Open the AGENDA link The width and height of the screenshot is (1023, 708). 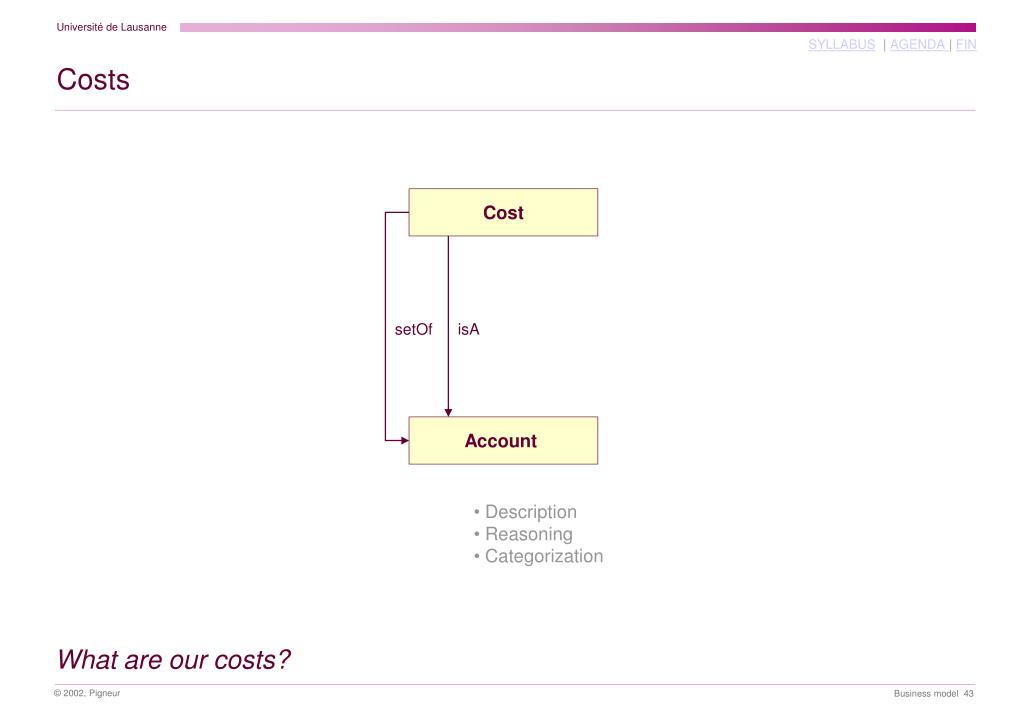click(917, 44)
